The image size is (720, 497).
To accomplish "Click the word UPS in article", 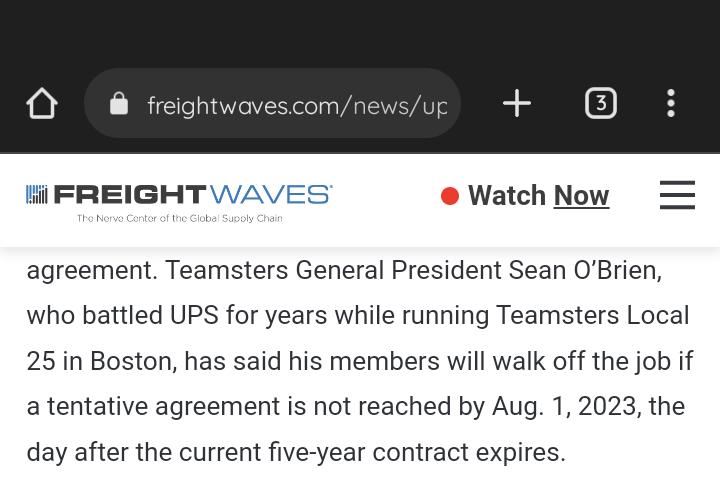I will pos(194,316).
